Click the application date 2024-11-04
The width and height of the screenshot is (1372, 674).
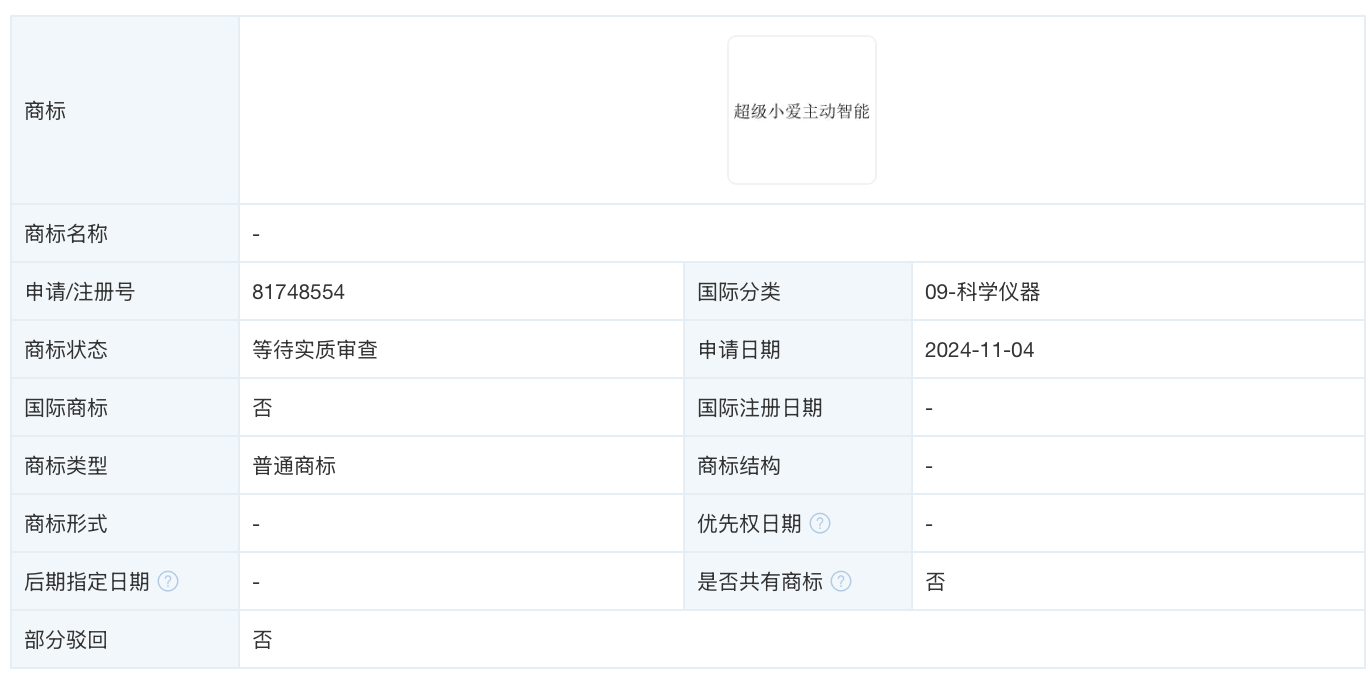[979, 350]
